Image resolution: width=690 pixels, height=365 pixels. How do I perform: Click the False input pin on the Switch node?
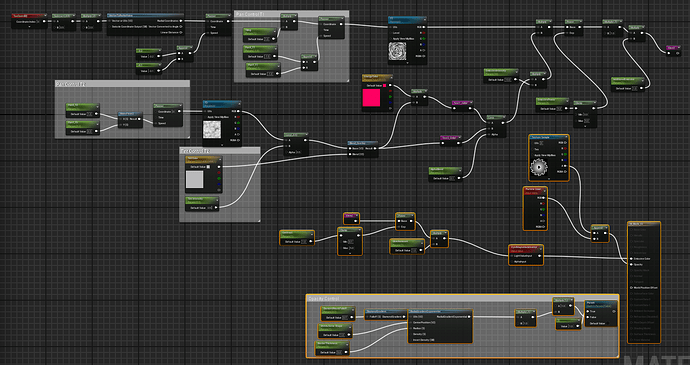coord(587,317)
